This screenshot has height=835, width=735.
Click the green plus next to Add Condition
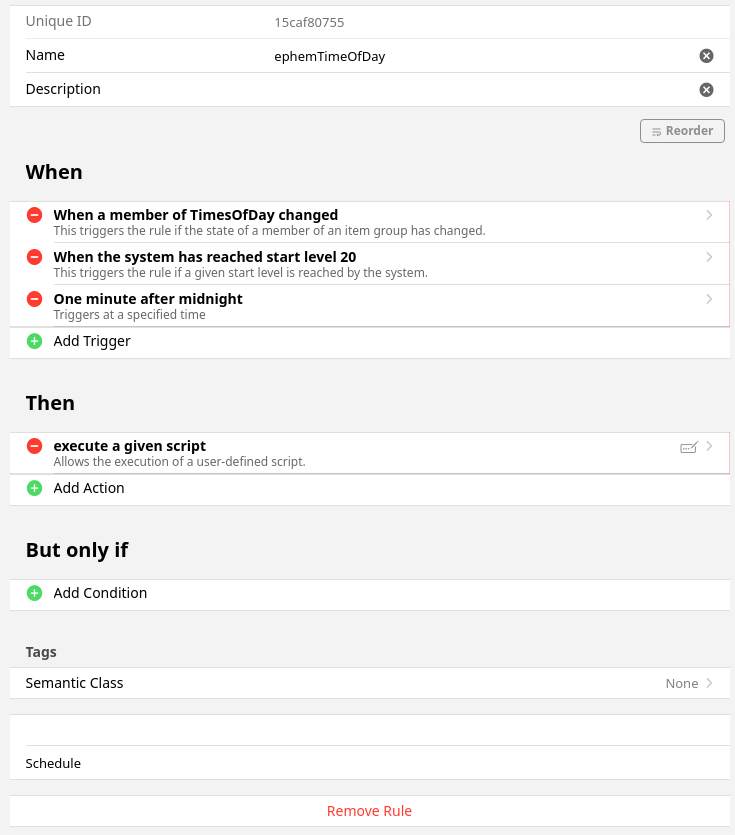point(34,593)
